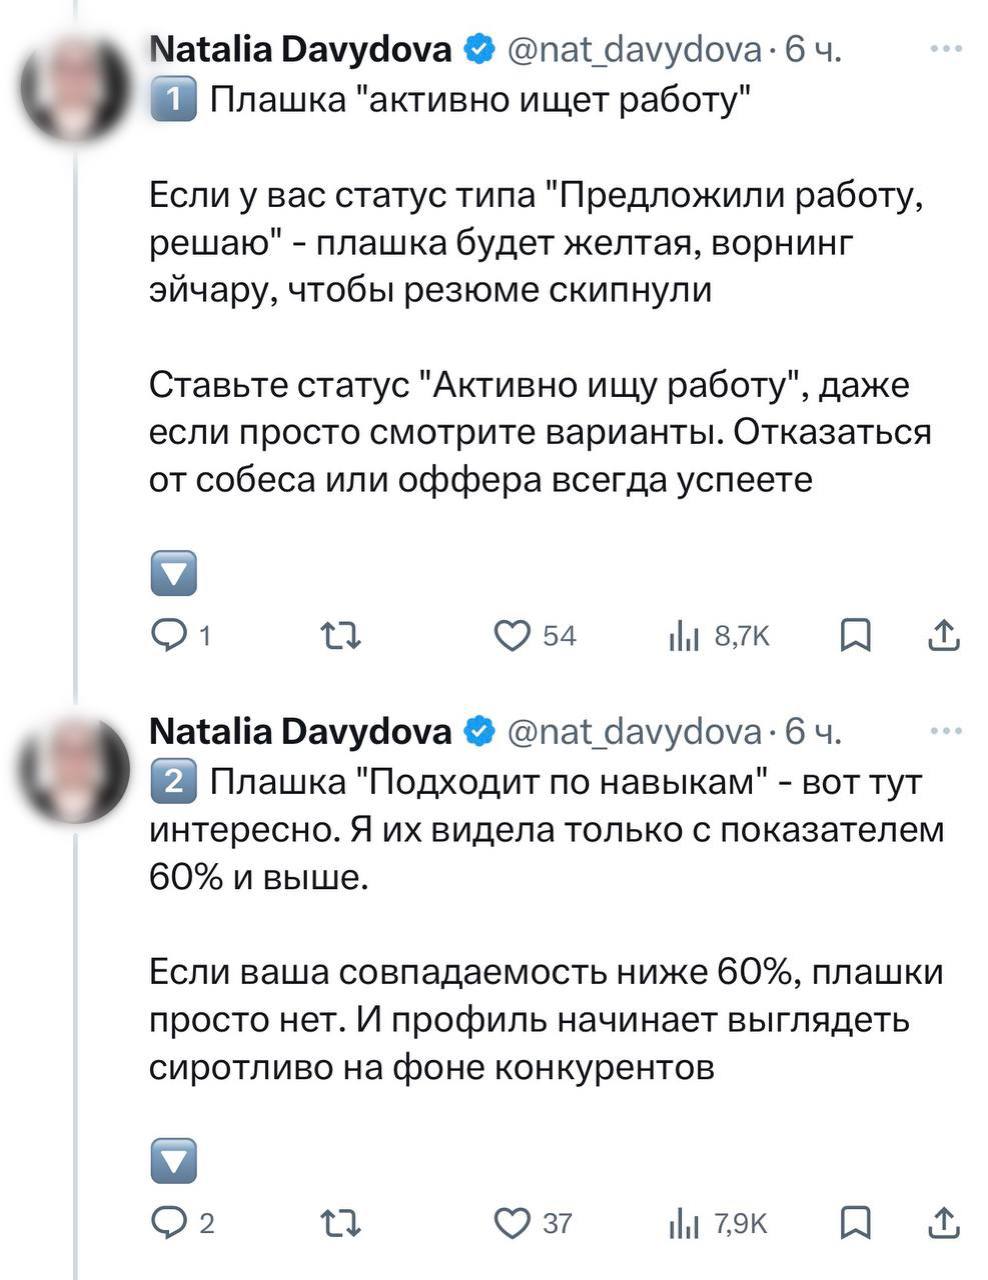Viewport: 988px width, 1280px height.
Task: Repost the tweet about "Подходит по навыкам"
Action: point(340,1222)
